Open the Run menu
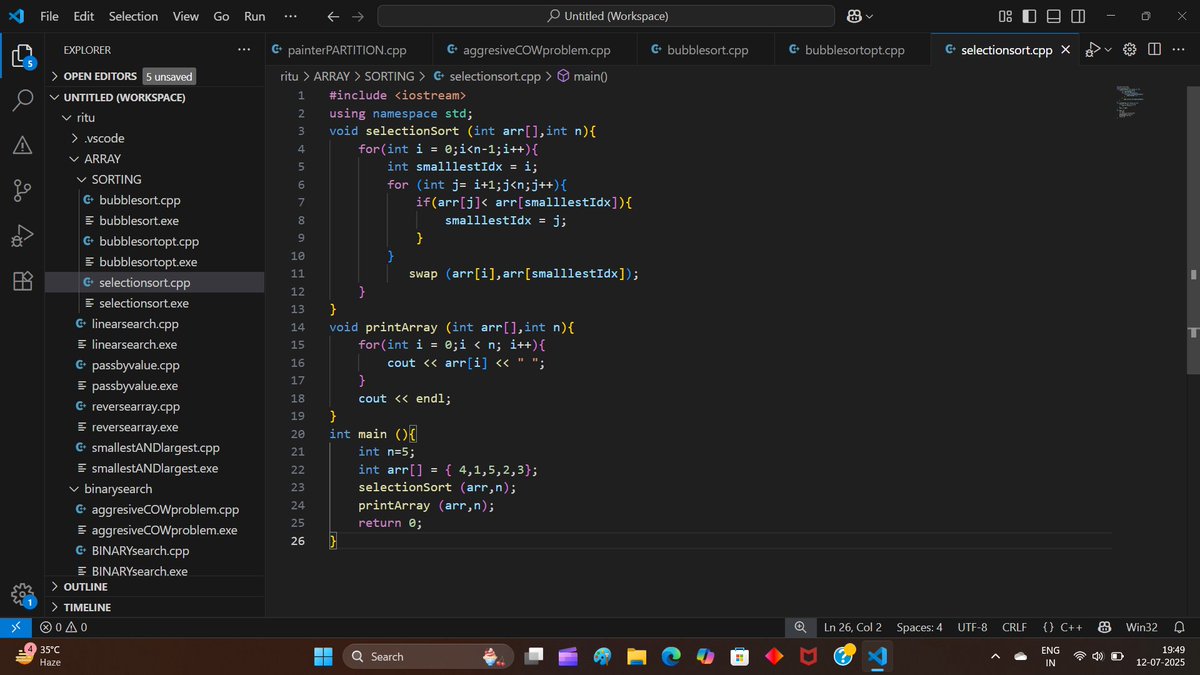 pyautogui.click(x=255, y=16)
